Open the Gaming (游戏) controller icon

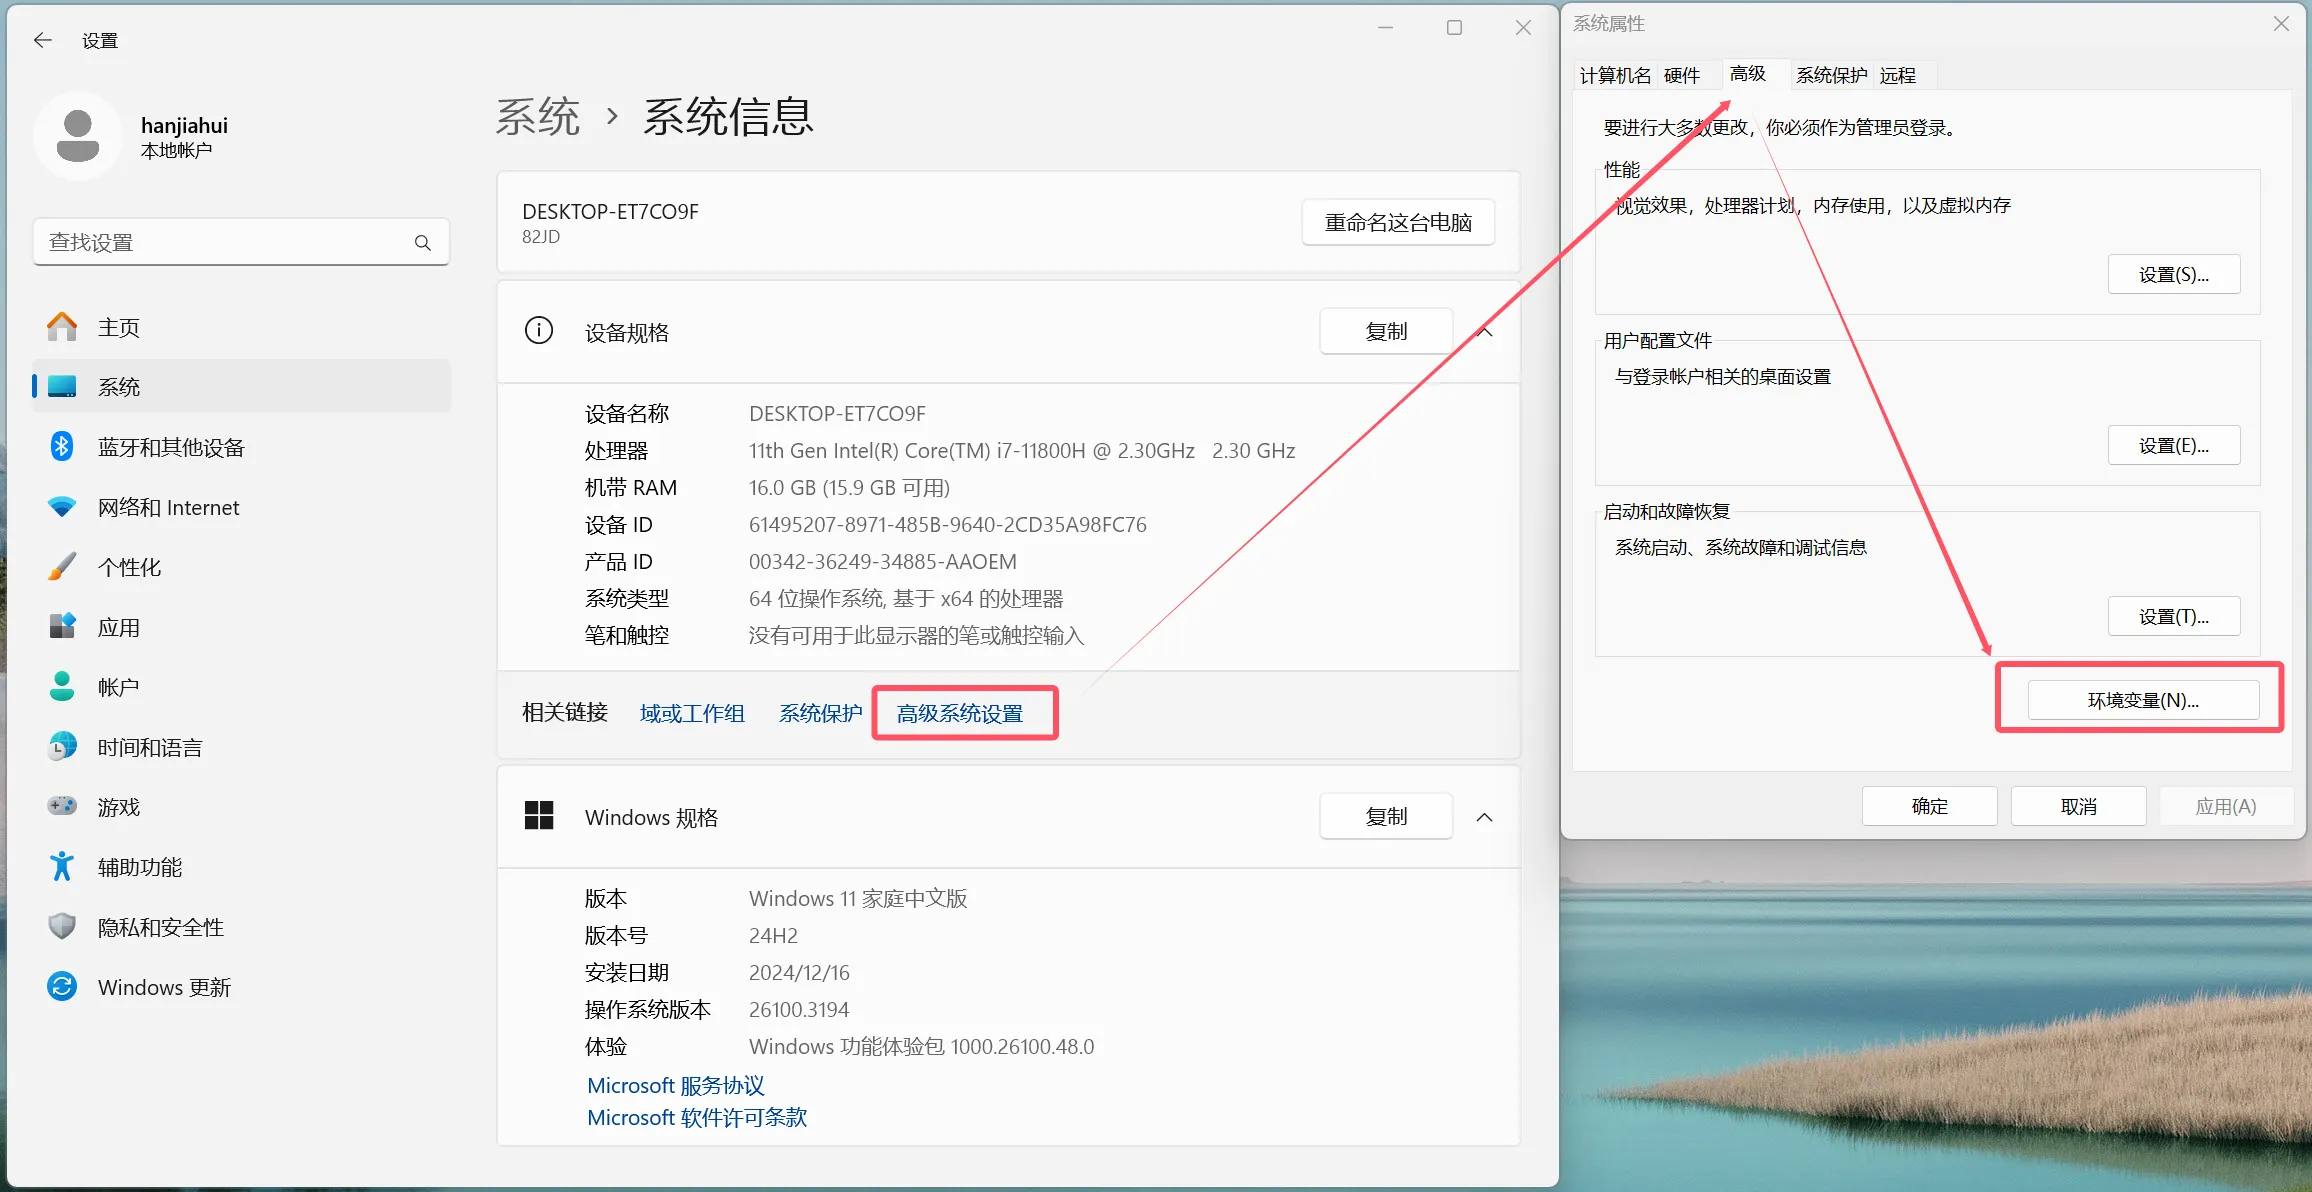click(62, 806)
